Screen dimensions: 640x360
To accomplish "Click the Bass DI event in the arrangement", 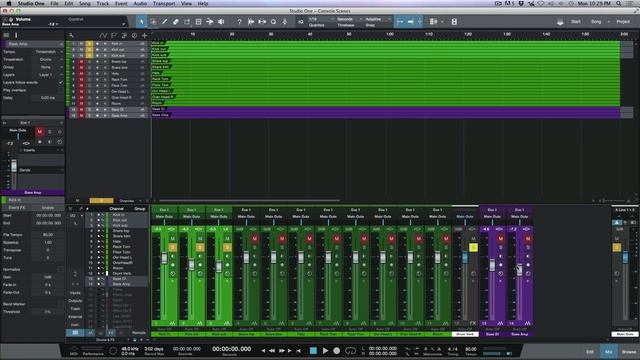I will 386,109.
